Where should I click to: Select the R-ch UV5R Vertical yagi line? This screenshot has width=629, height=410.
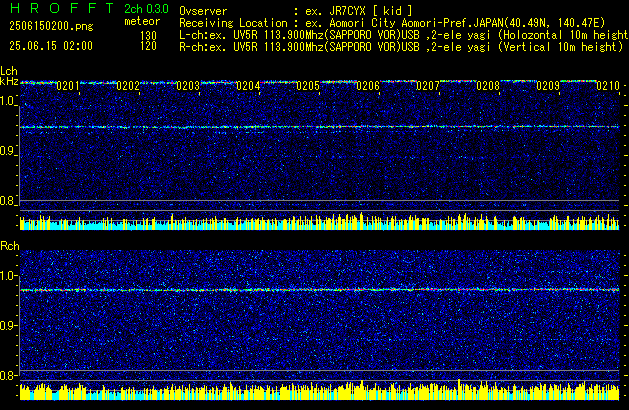[401, 47]
